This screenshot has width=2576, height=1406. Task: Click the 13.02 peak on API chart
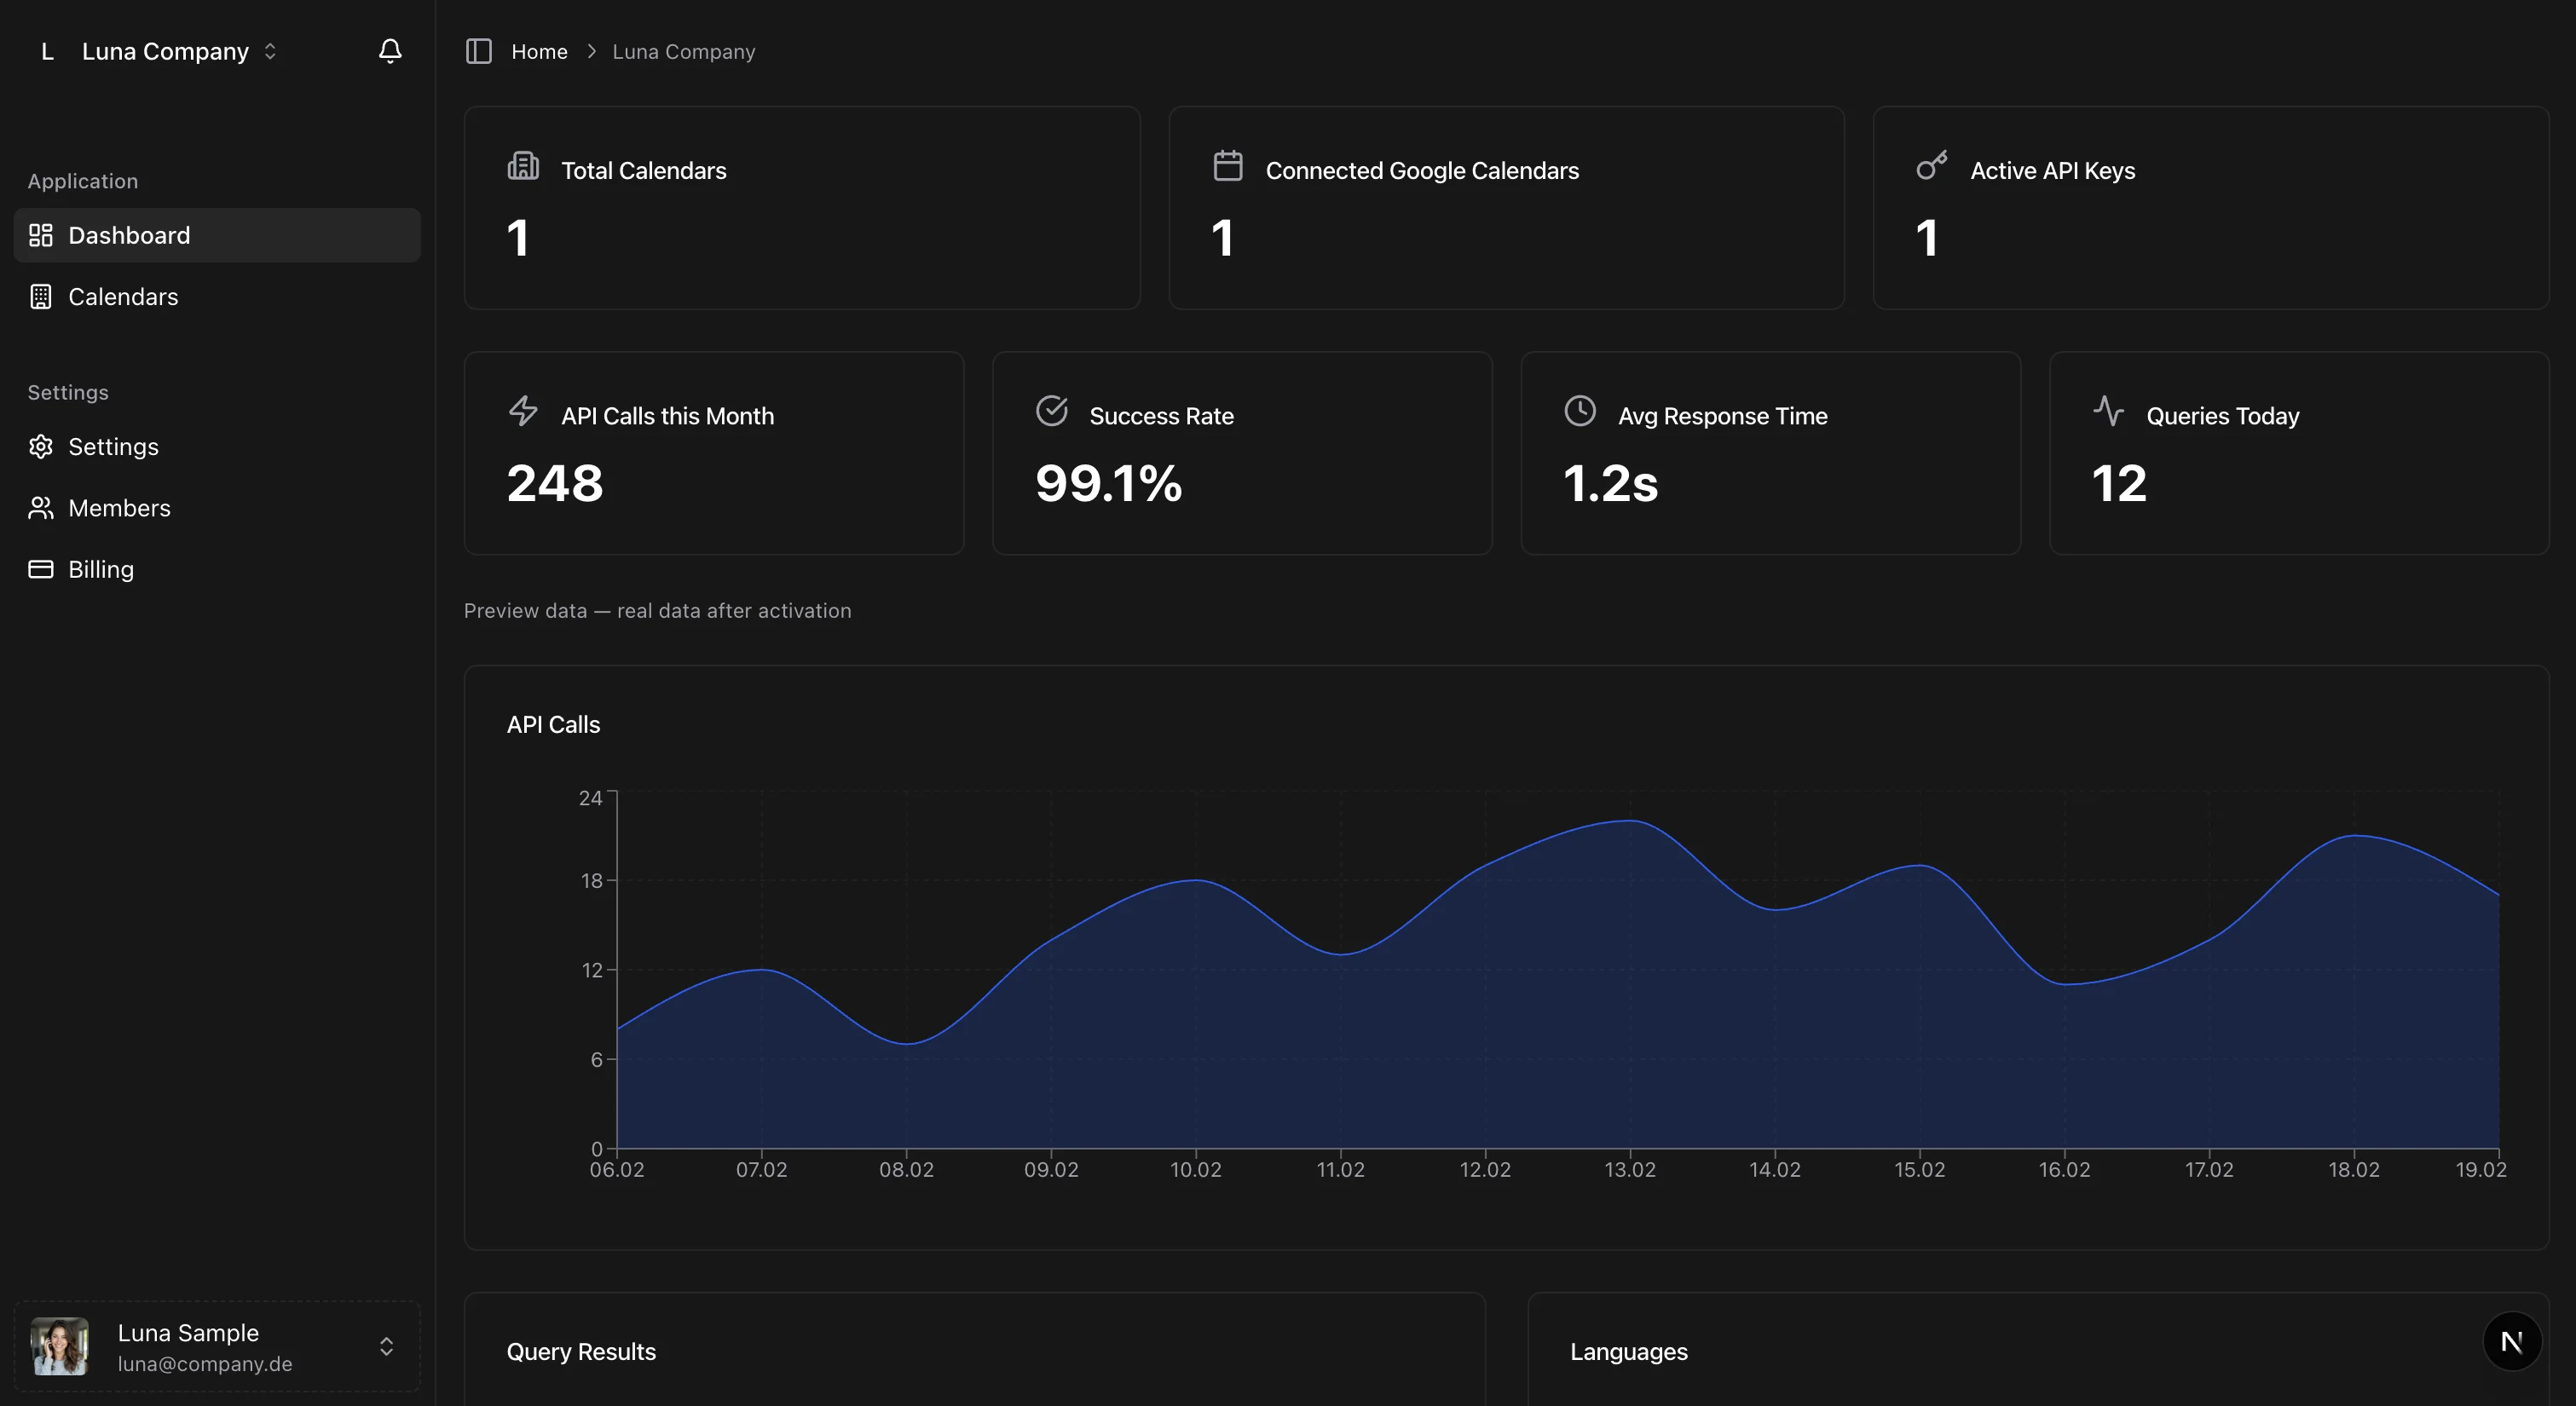pos(1630,821)
